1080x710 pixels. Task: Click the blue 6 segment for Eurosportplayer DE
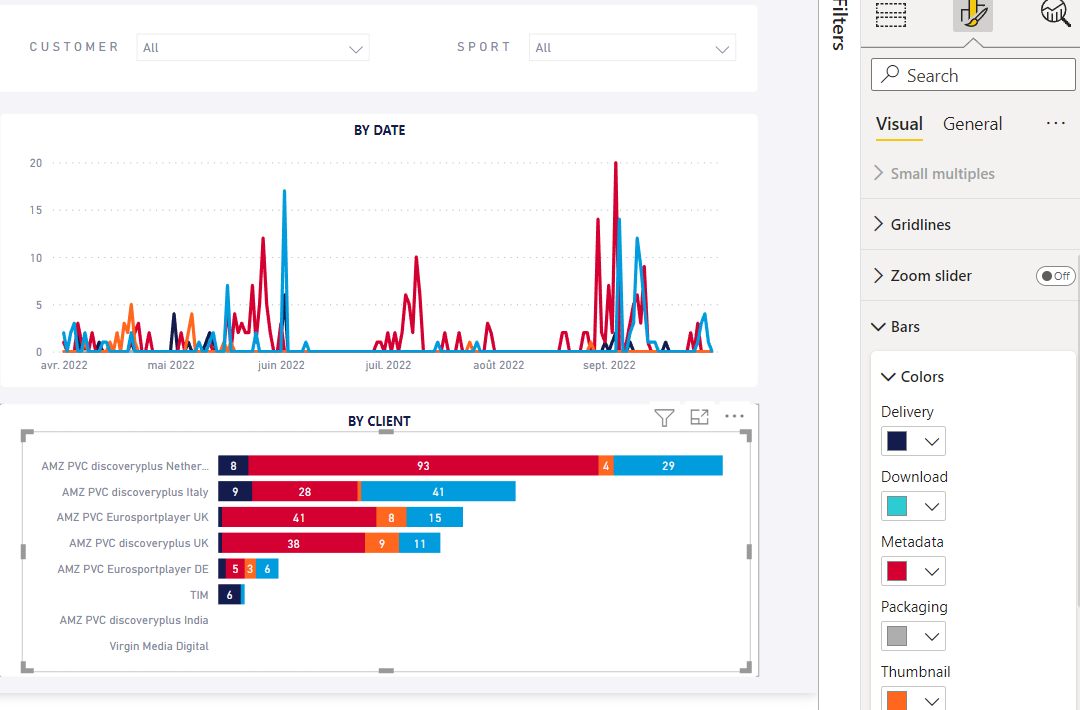(267, 569)
